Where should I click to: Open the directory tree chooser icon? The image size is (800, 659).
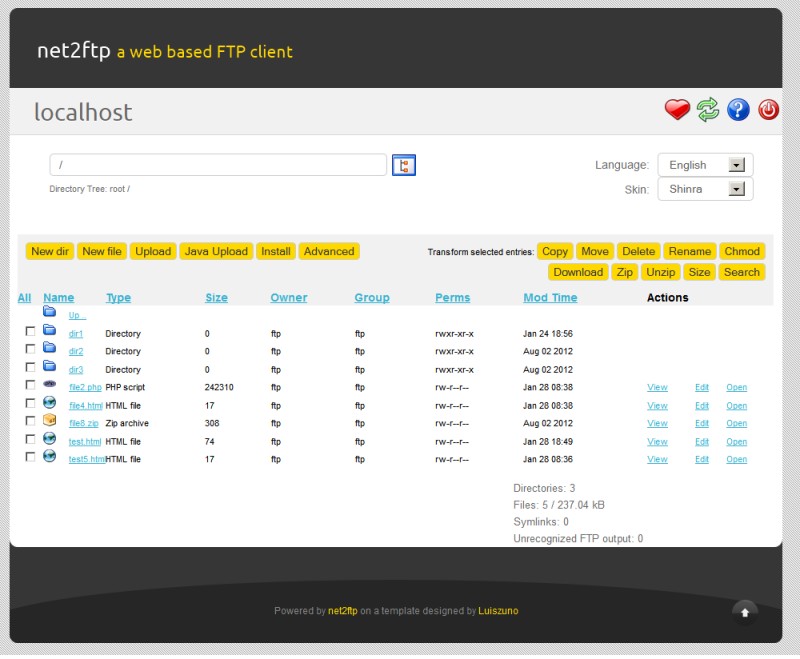[404, 165]
